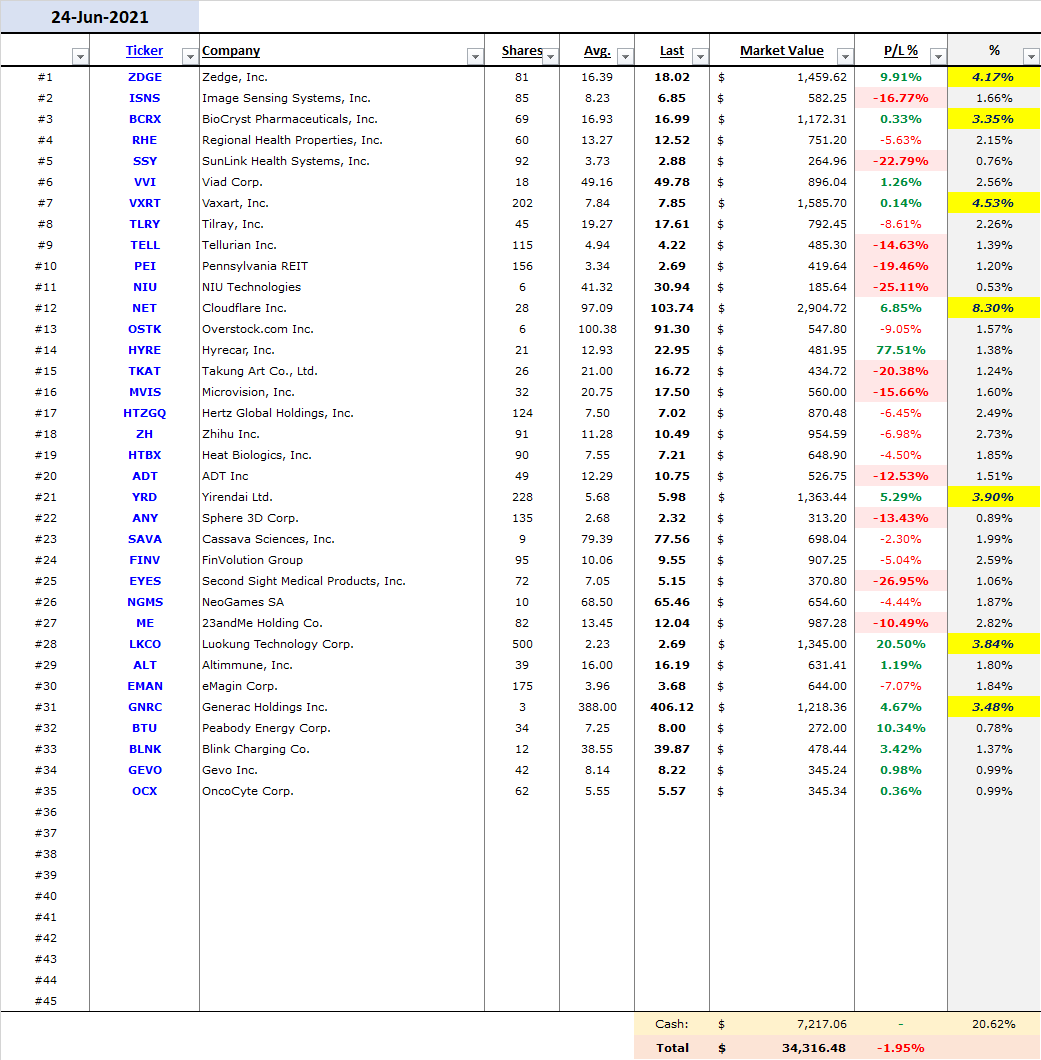Viewport: 1041px width, 1060px height.
Task: Expand the P/L % column filter arrow
Action: tap(938, 56)
